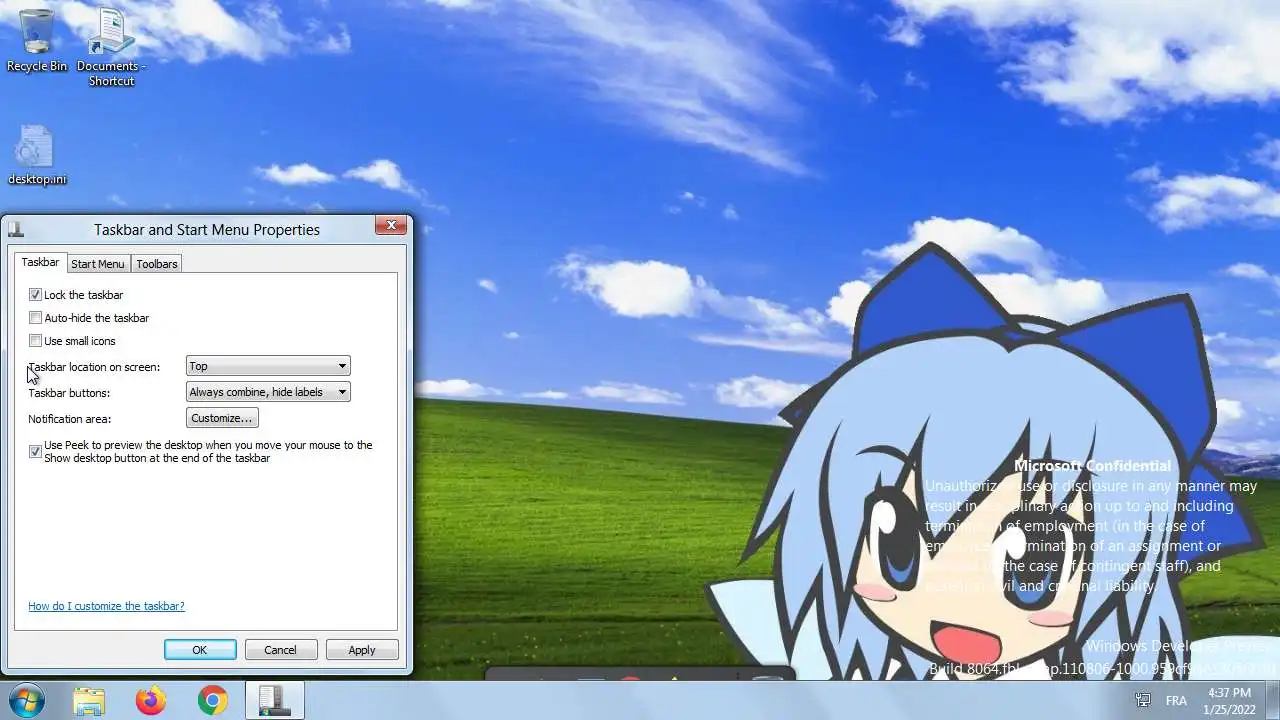Viewport: 1280px width, 720px height.
Task: Select the Documents - Shortcut desktop icon
Action: 111,47
